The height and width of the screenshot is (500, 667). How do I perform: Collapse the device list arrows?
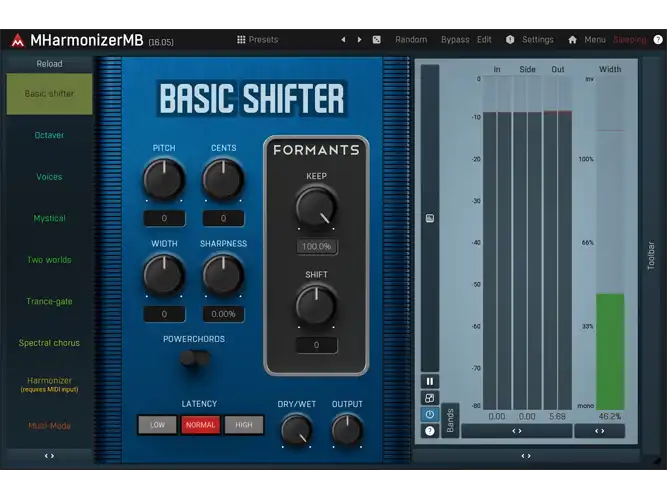click(49, 456)
